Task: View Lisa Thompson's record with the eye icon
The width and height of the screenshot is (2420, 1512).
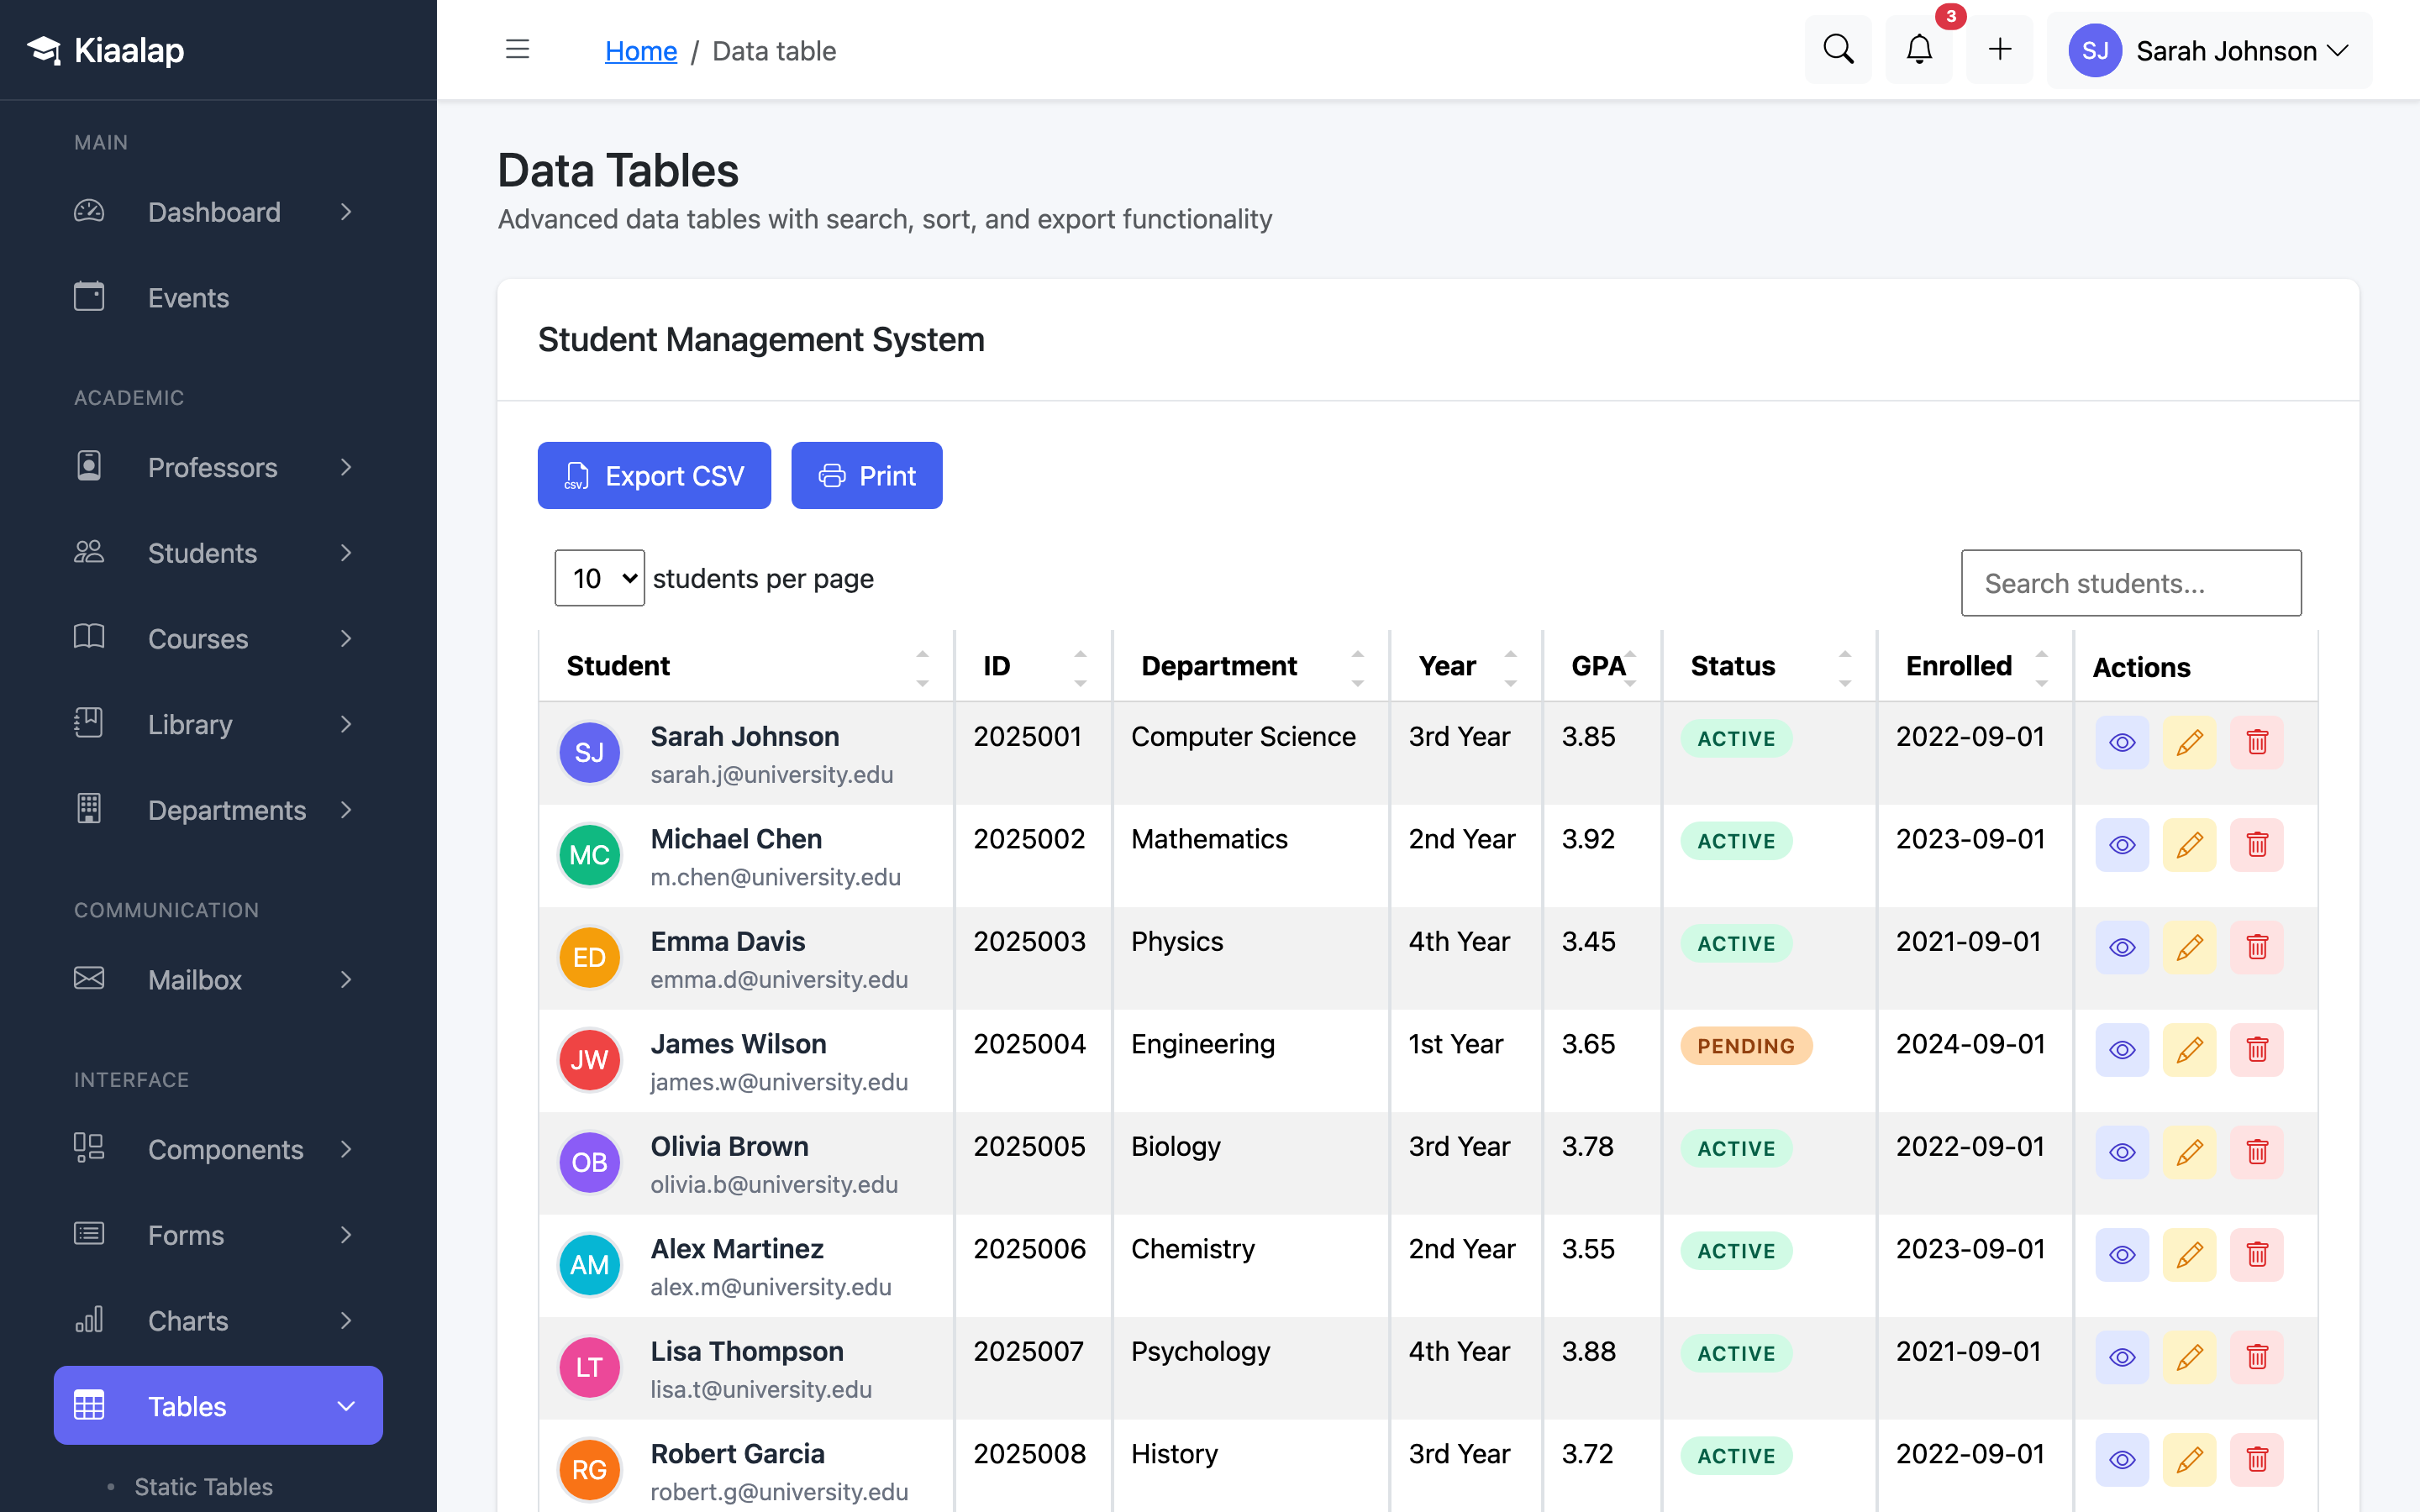Action: click(x=2122, y=1357)
